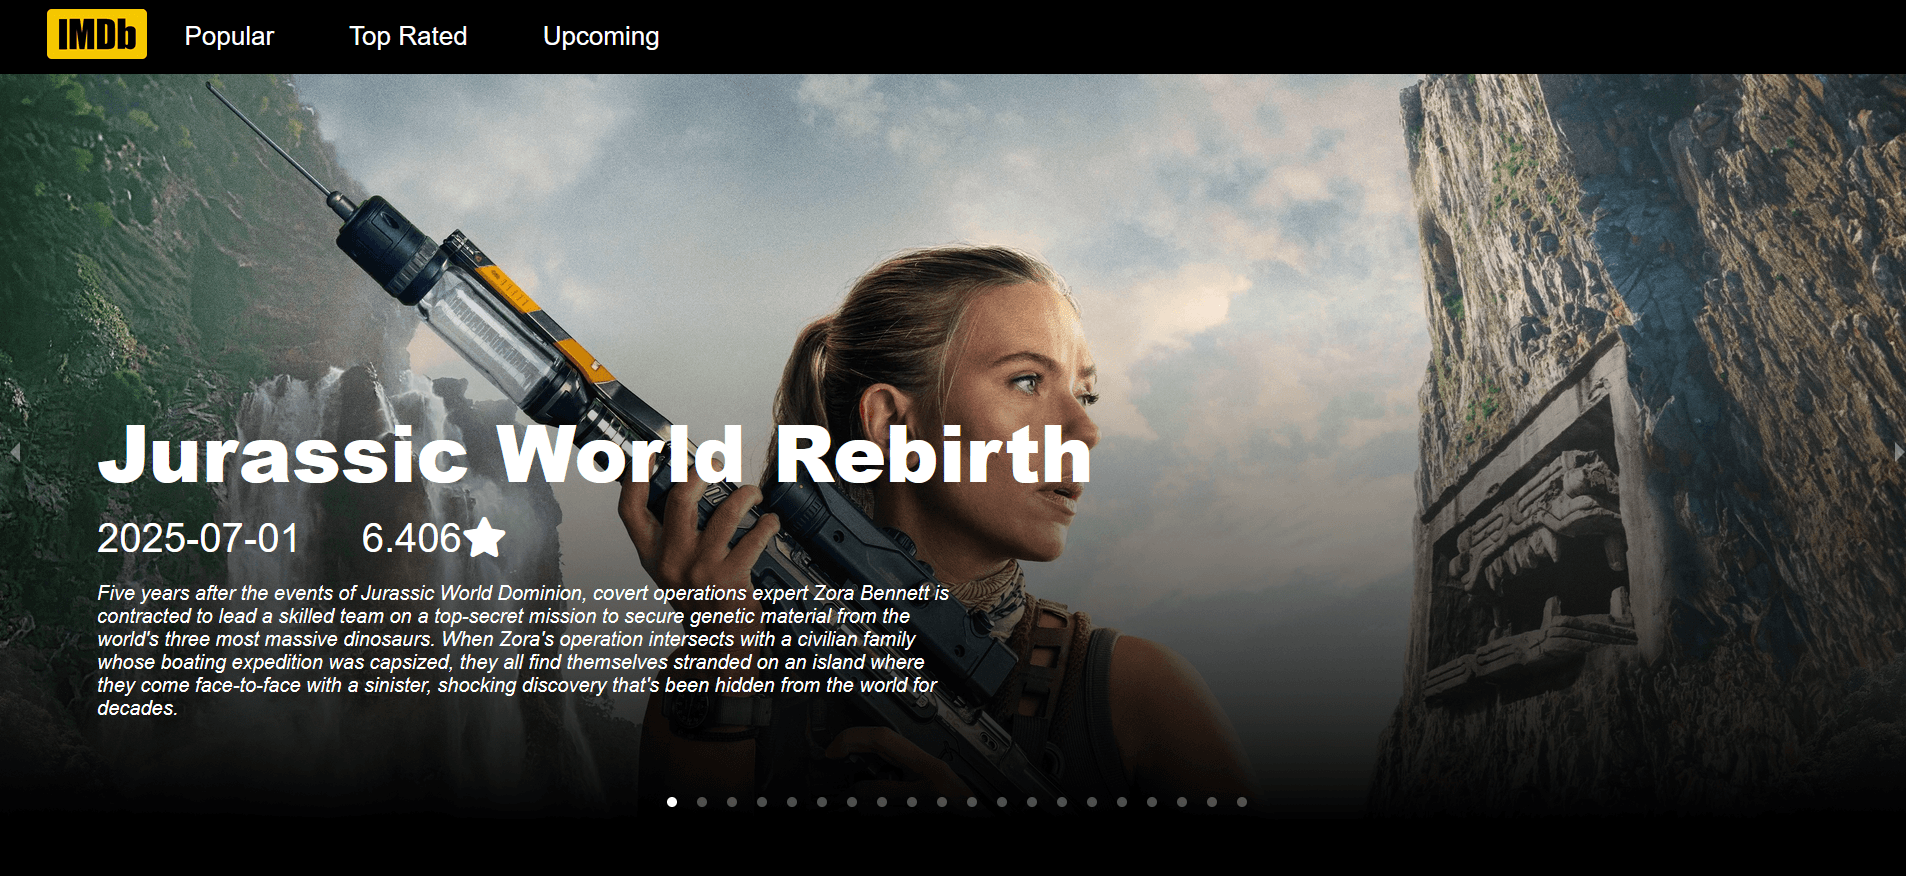
Task: Advance carousel with right arrow
Action: click(x=1898, y=452)
